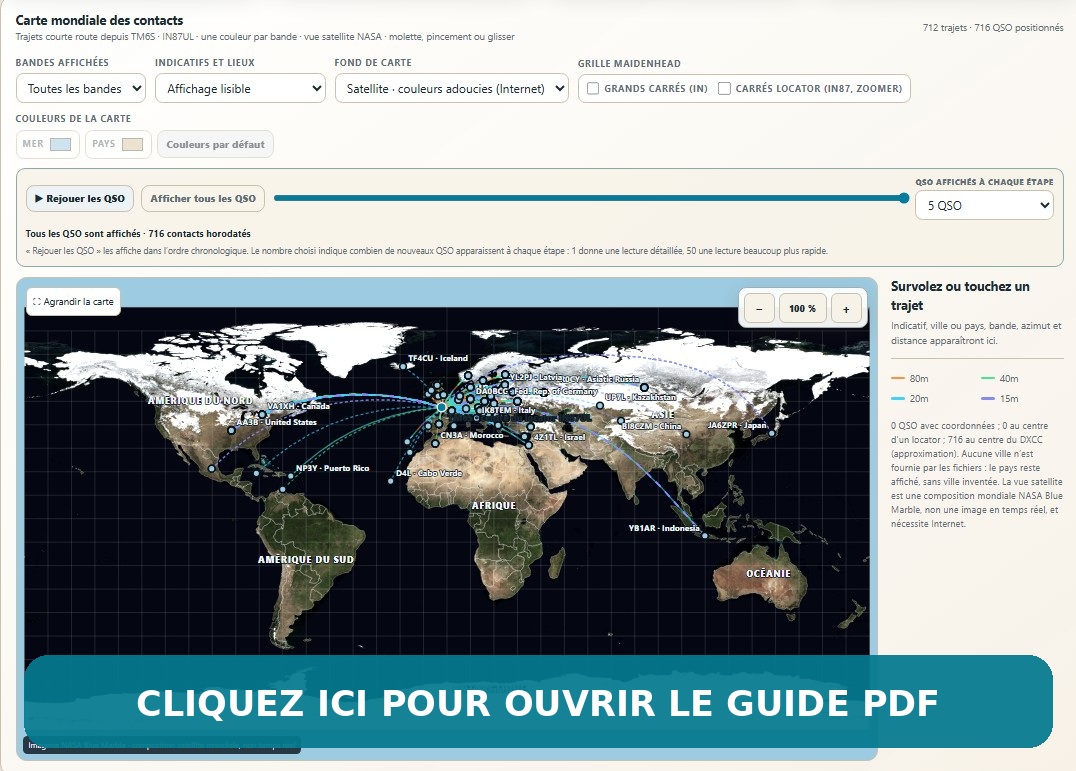Click the IK8TEM - Italy label
This screenshot has height=771, width=1076.
click(506, 410)
